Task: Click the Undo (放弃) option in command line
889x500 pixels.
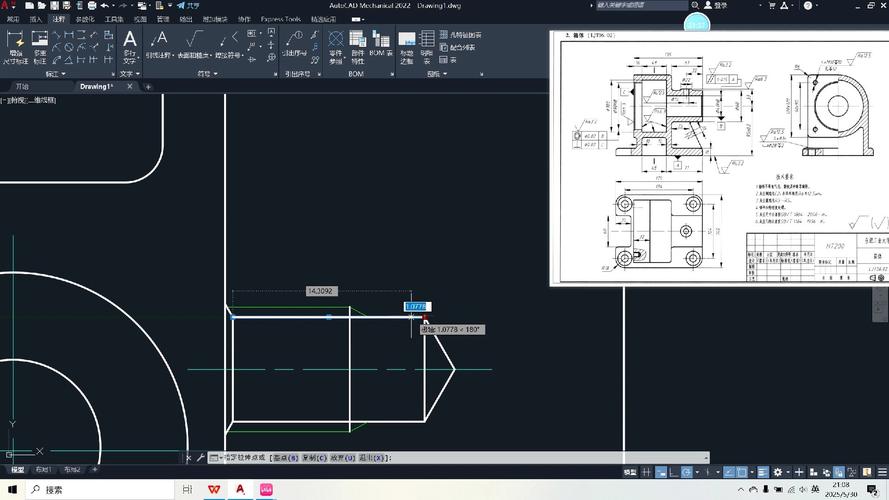Action: (x=343, y=457)
